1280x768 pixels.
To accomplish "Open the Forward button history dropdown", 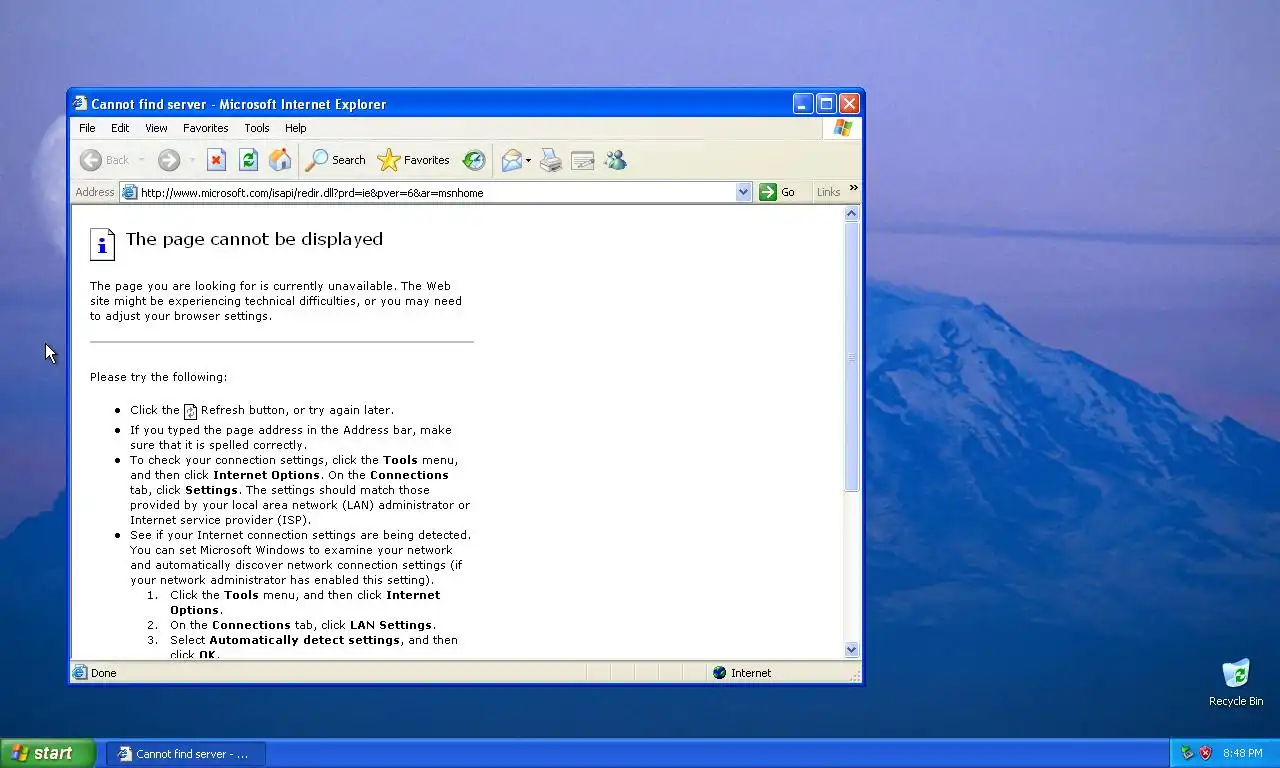I will [192, 160].
